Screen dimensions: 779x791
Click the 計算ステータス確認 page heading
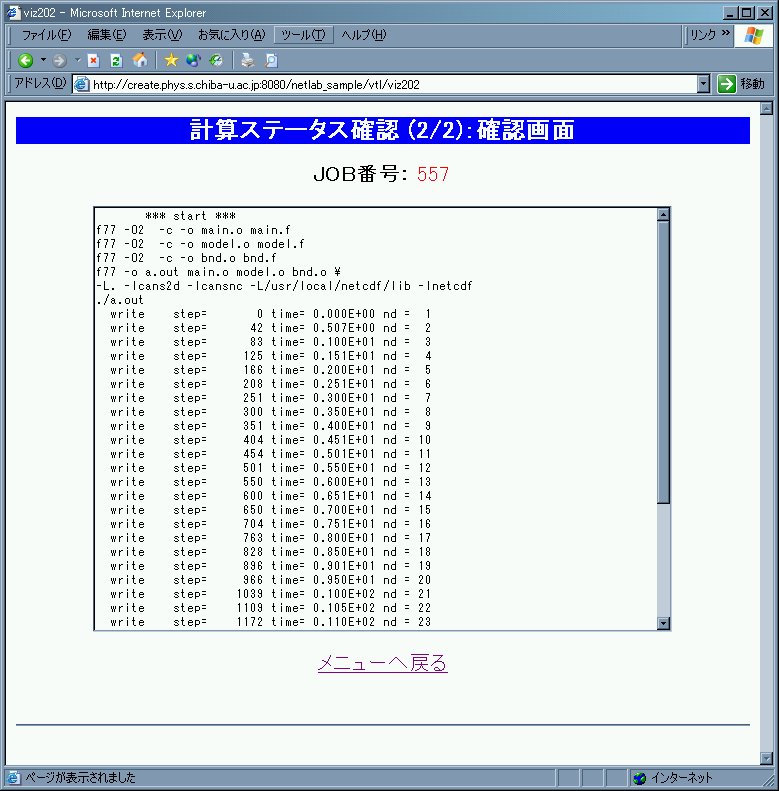[x=382, y=130]
